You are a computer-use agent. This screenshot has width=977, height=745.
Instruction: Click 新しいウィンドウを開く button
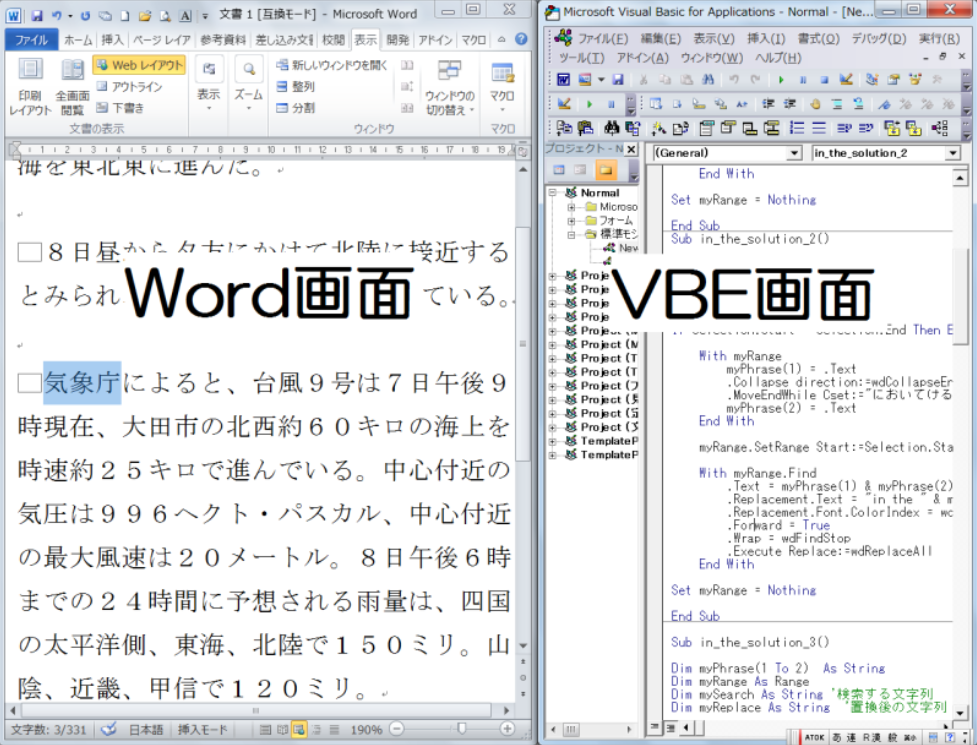330,65
